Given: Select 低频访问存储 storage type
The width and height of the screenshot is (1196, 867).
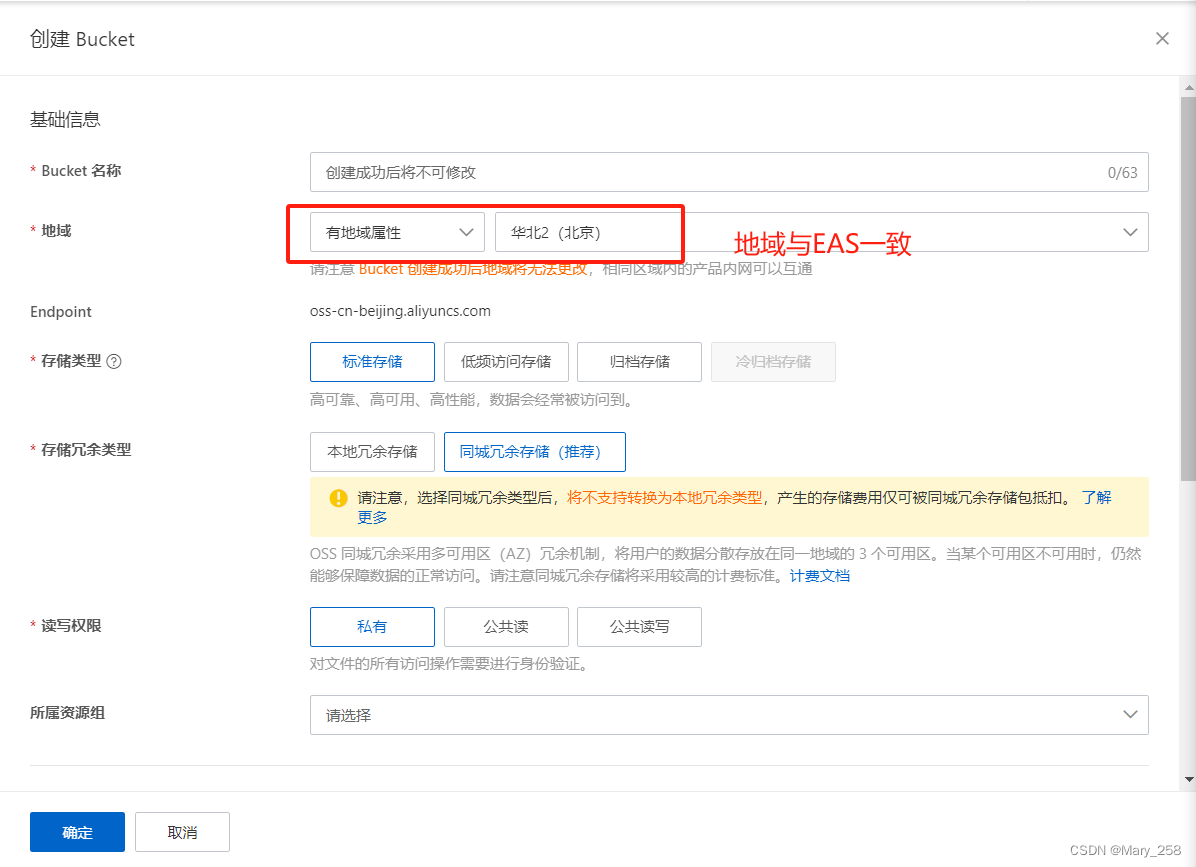Looking at the screenshot, I should [x=505, y=362].
